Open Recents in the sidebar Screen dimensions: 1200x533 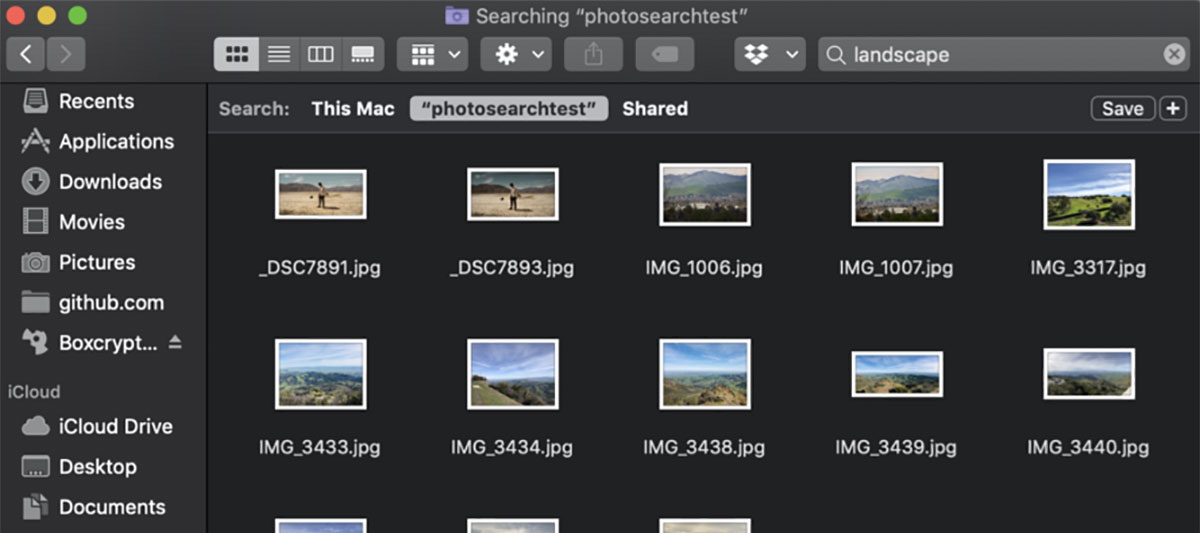96,101
